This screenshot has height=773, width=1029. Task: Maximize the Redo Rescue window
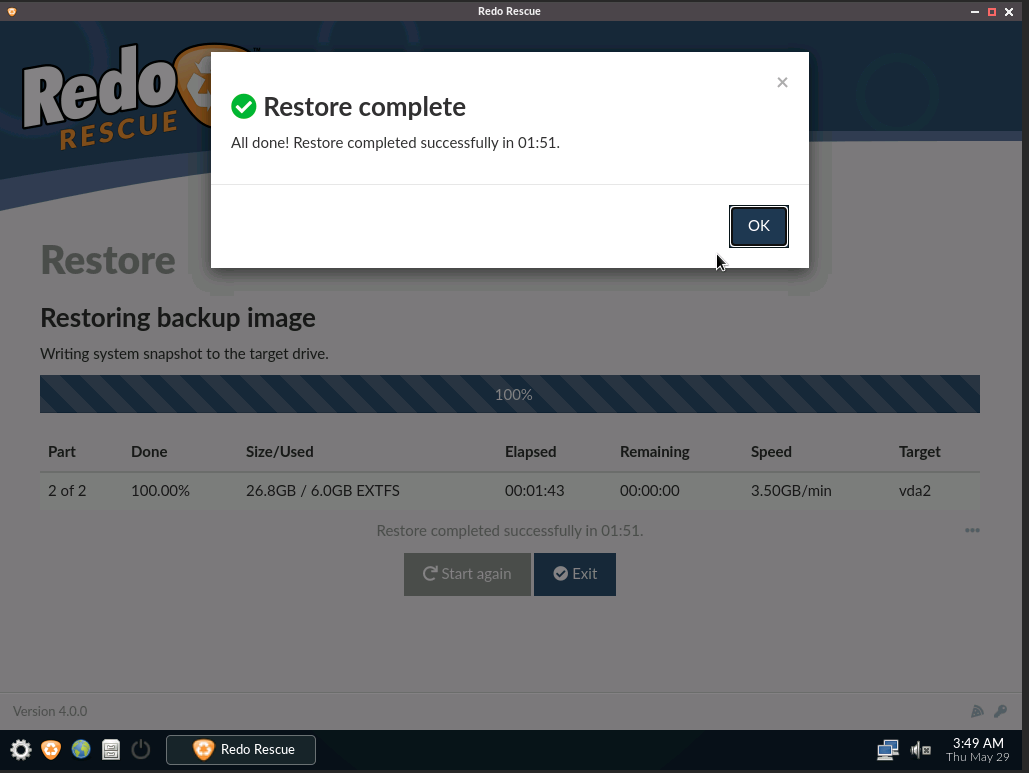click(992, 12)
